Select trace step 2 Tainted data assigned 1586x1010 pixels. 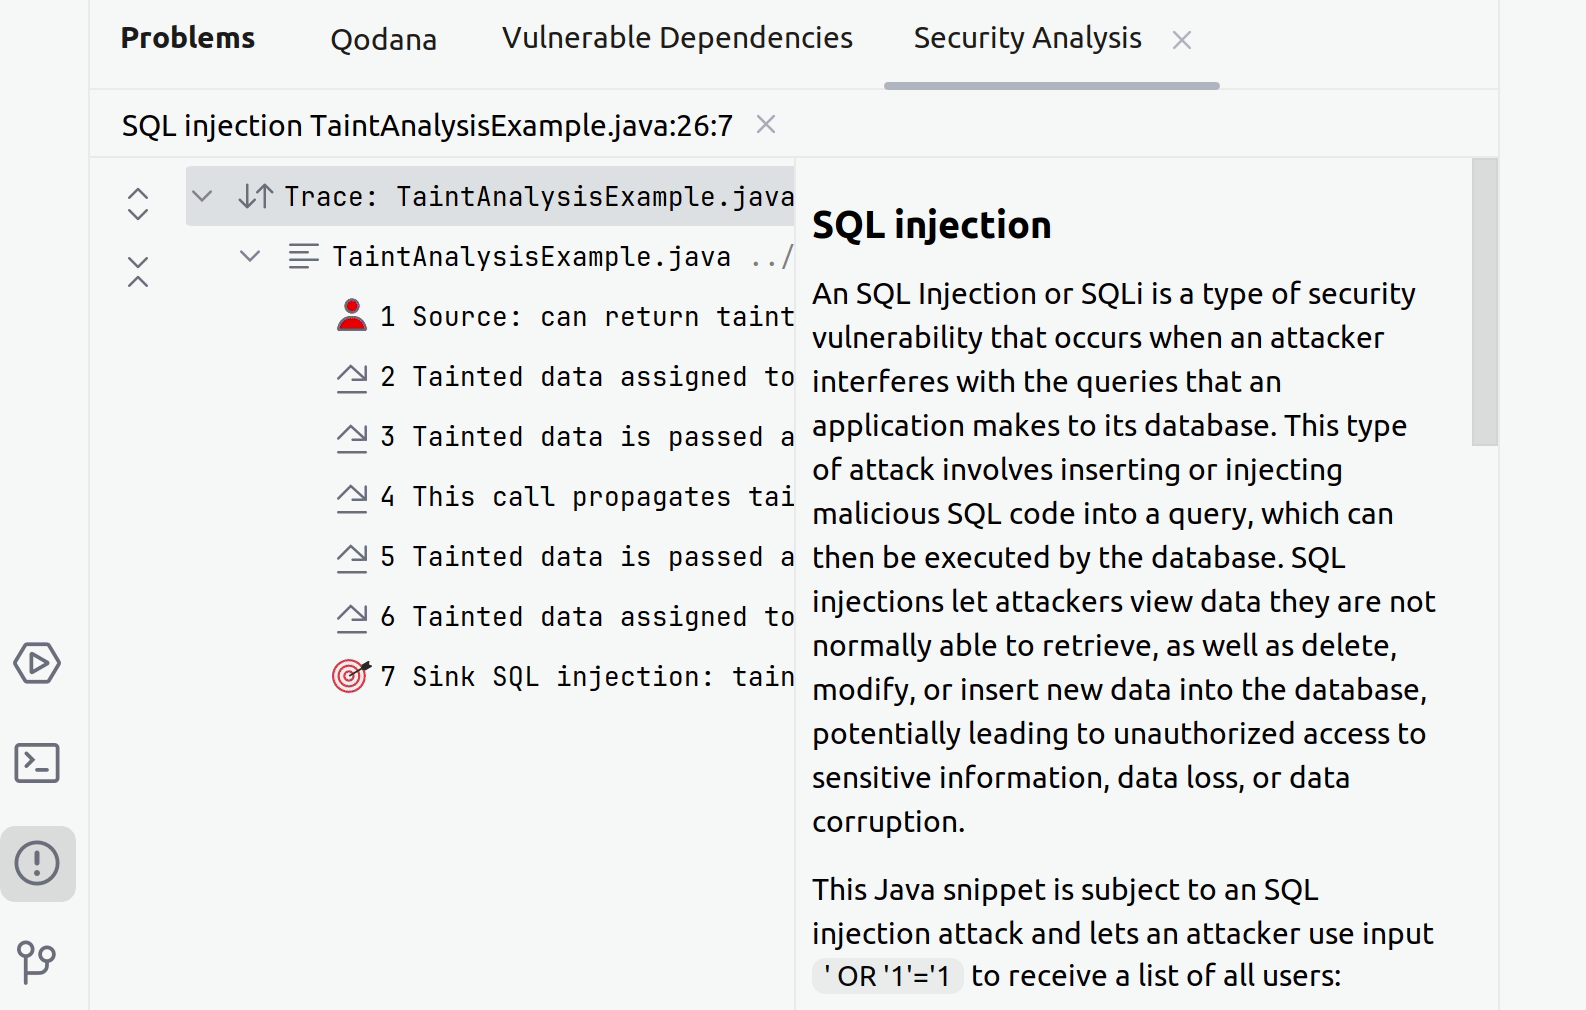pyautogui.click(x=586, y=377)
